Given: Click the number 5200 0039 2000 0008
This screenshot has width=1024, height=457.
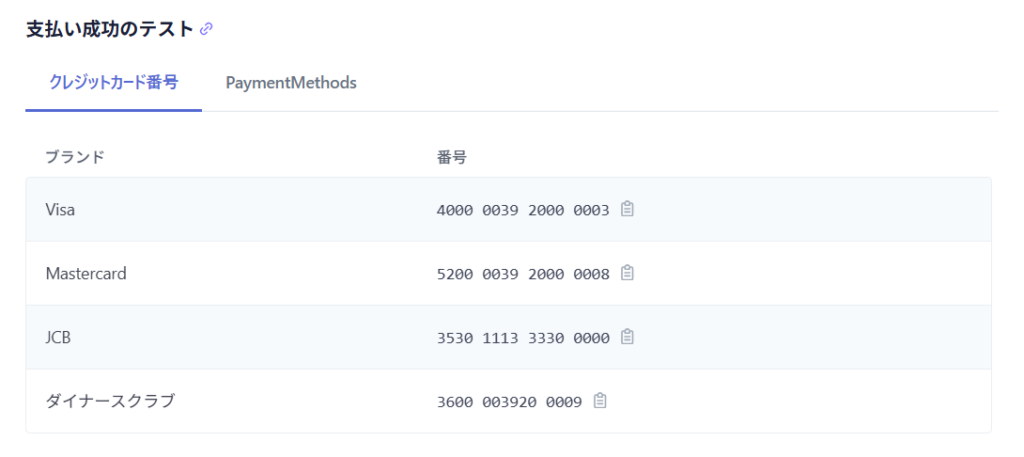Looking at the screenshot, I should (523, 273).
